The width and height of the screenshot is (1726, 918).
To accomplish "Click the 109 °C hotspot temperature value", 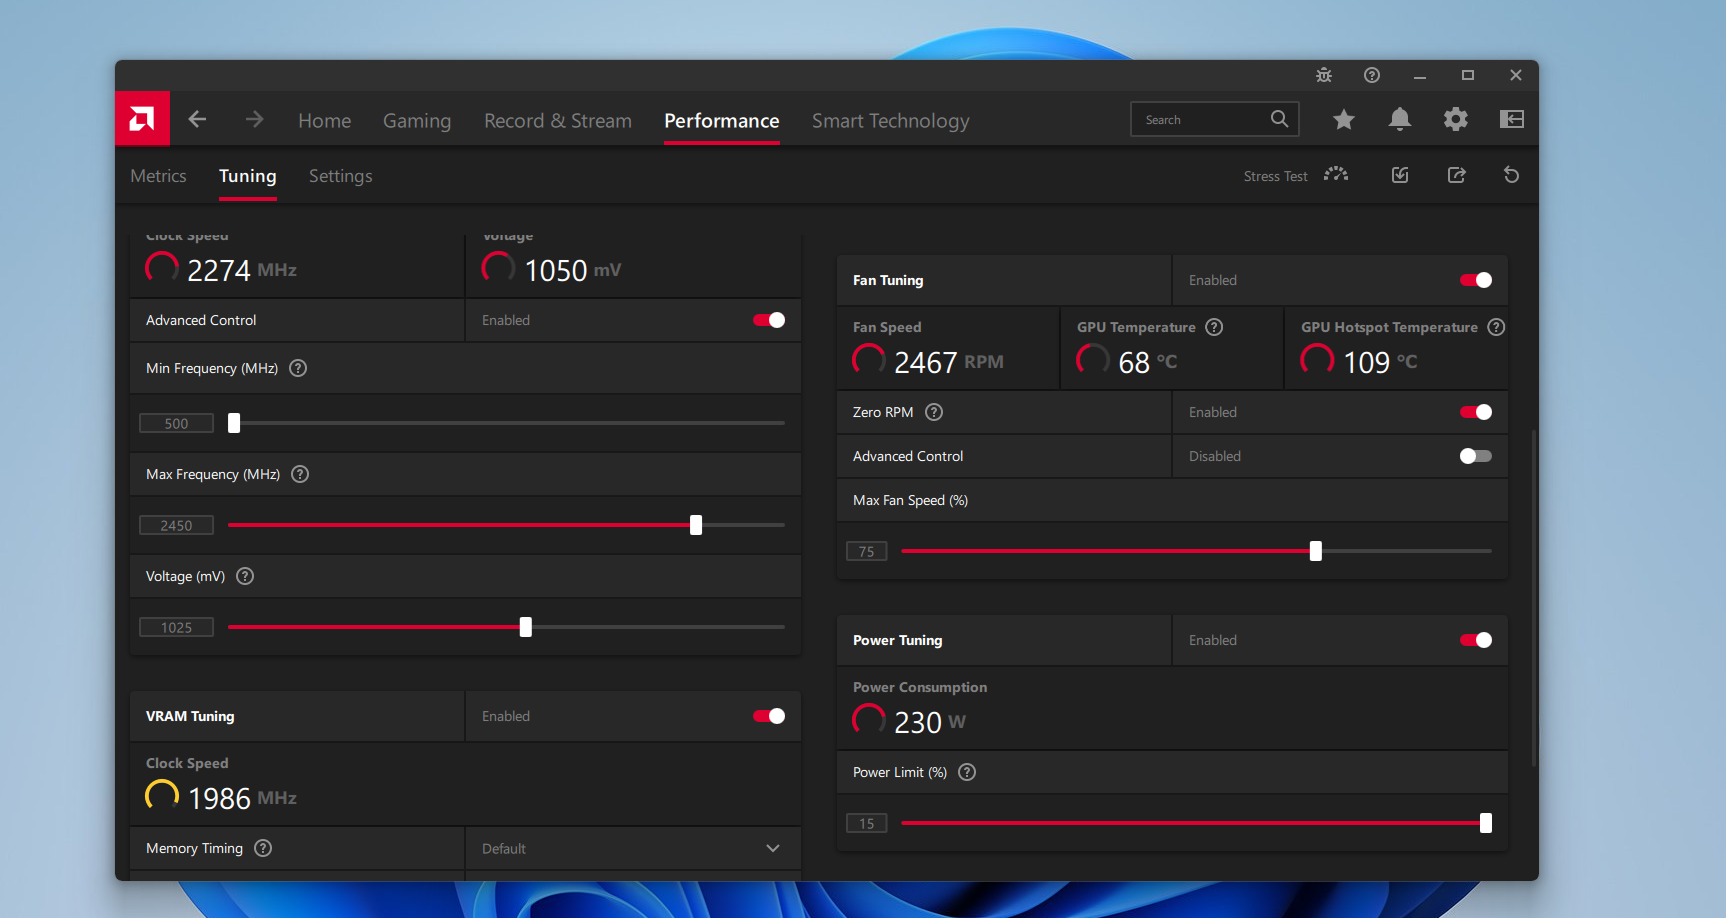I will (x=1380, y=362).
